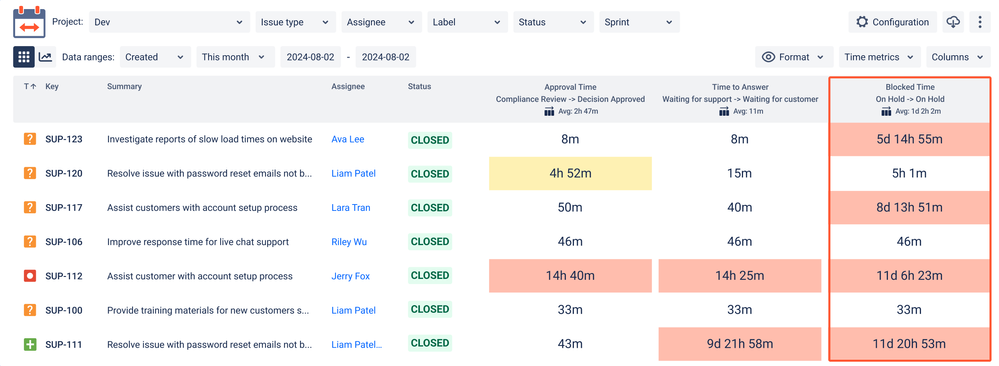The width and height of the screenshot is (999, 366).
Task: Click the question-type icon for SUP-120
Action: coord(29,173)
